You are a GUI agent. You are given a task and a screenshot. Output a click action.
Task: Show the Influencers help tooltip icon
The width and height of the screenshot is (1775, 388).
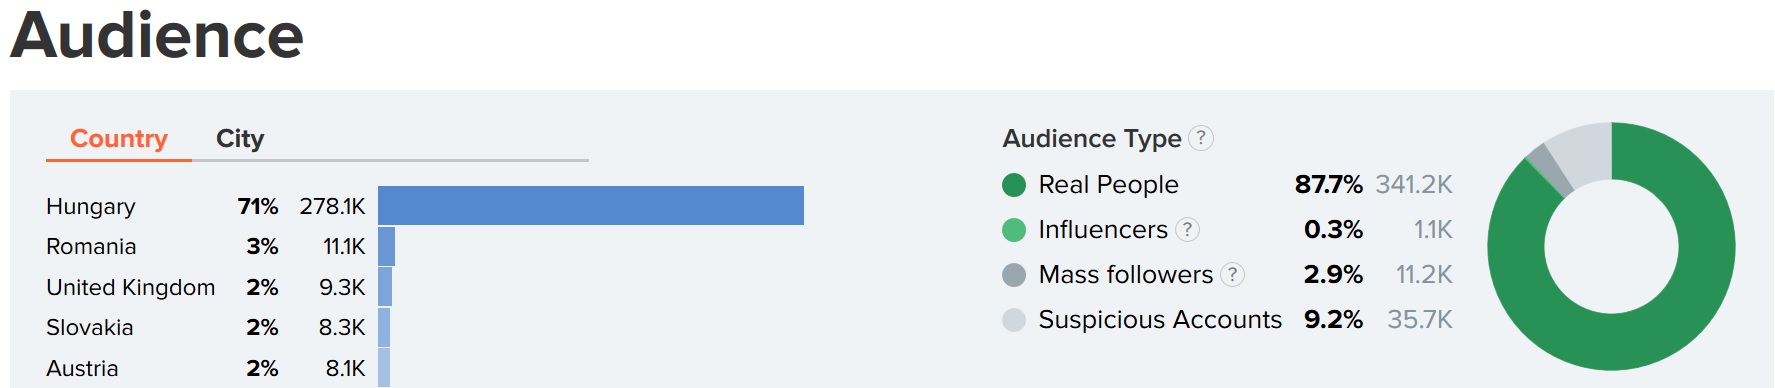point(1187,230)
